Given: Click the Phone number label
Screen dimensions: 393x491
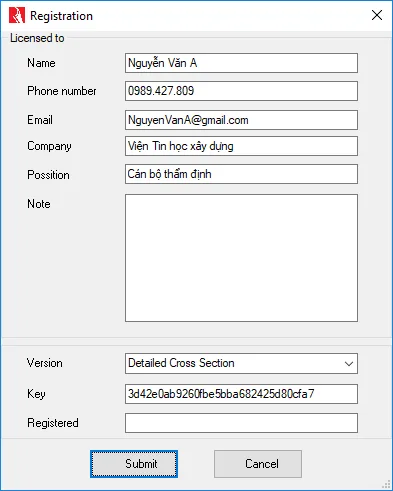Looking at the screenshot, I should pyautogui.click(x=62, y=91).
